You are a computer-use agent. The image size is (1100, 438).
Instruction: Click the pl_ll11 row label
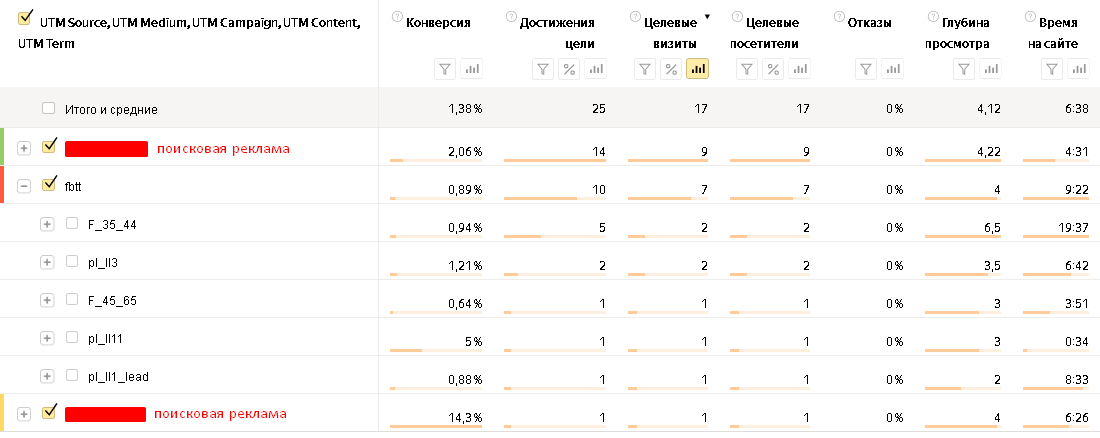[105, 338]
